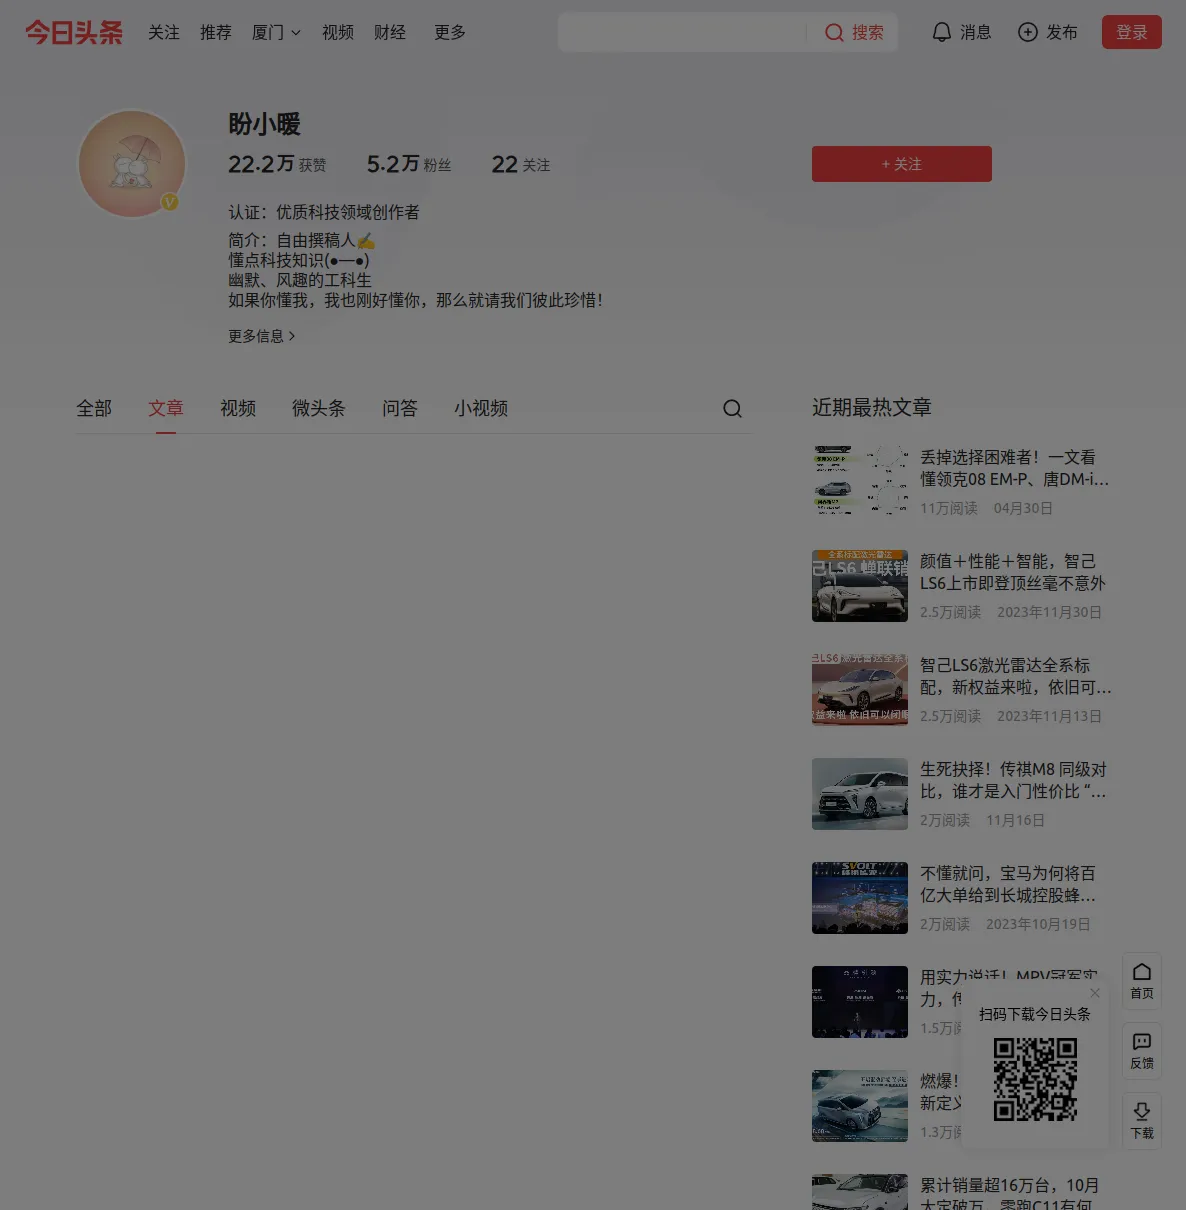Click the gold V verification badge
Screen dimensions: 1186x1210
170,202
